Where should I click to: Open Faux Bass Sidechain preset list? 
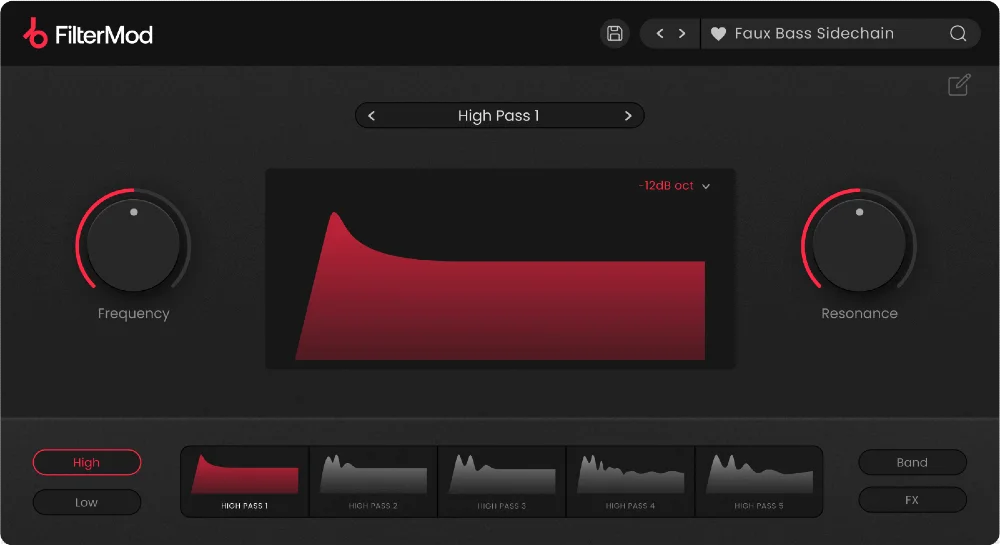point(814,34)
